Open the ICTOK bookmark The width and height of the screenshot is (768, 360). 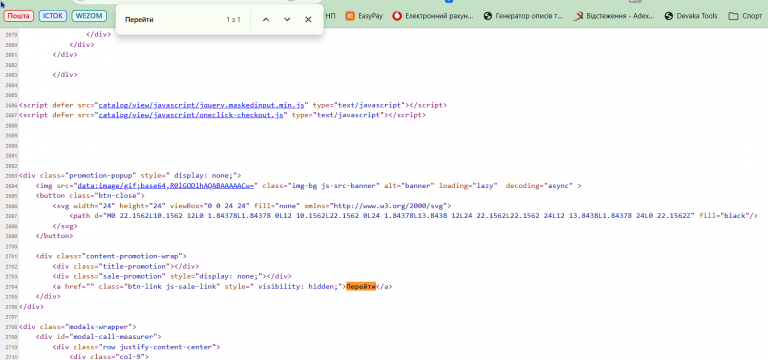53,16
